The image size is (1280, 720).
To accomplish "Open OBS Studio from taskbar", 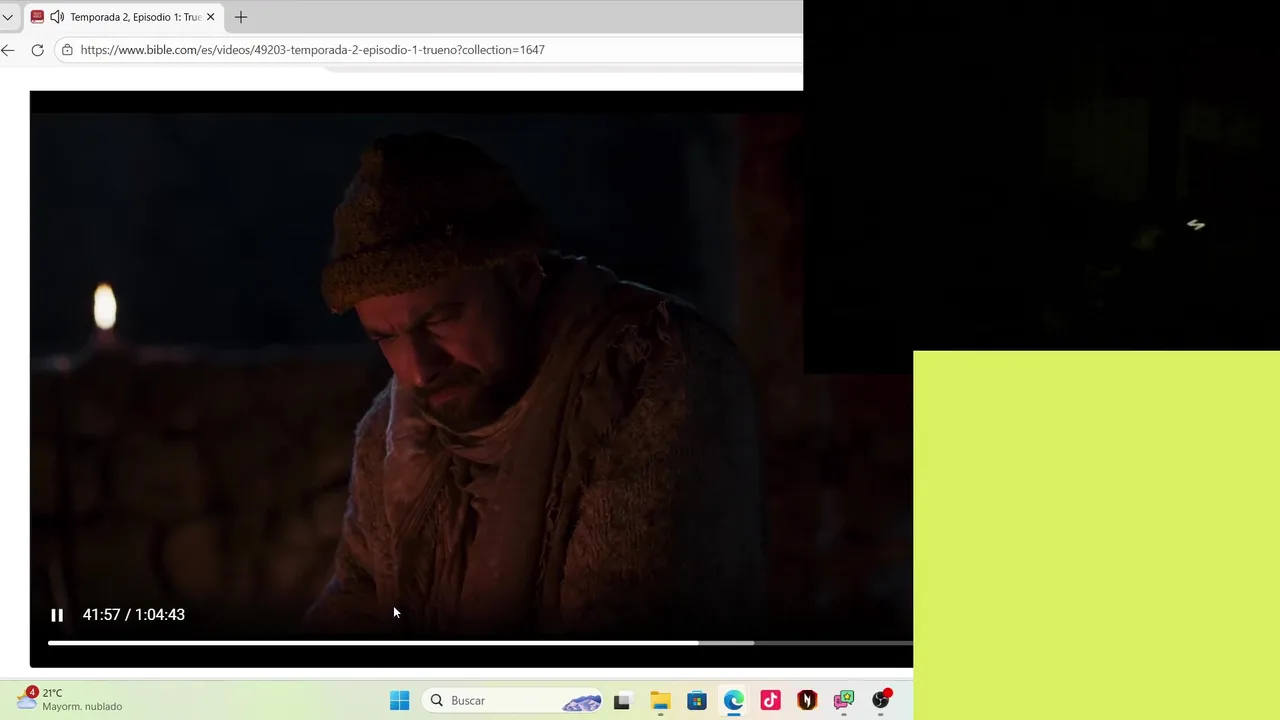I will [881, 701].
